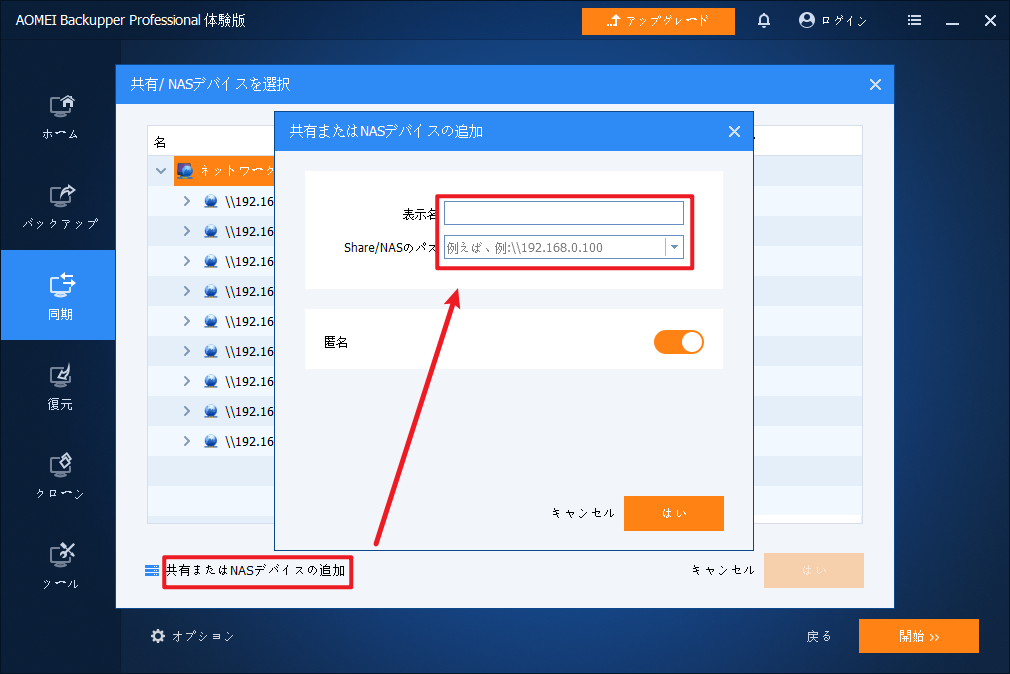Confirm with orange はい in add-device dialog
Screen dimensions: 1010x674
(674, 514)
